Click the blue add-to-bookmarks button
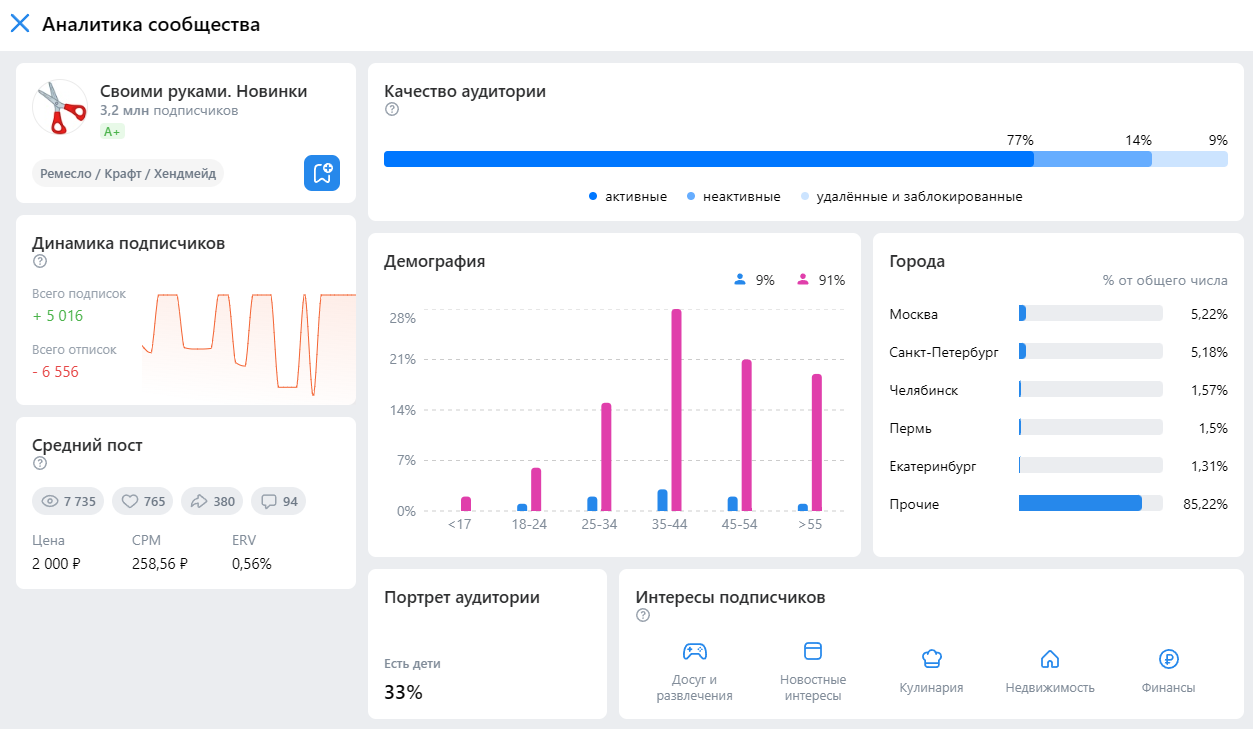1253x729 pixels. tap(322, 173)
